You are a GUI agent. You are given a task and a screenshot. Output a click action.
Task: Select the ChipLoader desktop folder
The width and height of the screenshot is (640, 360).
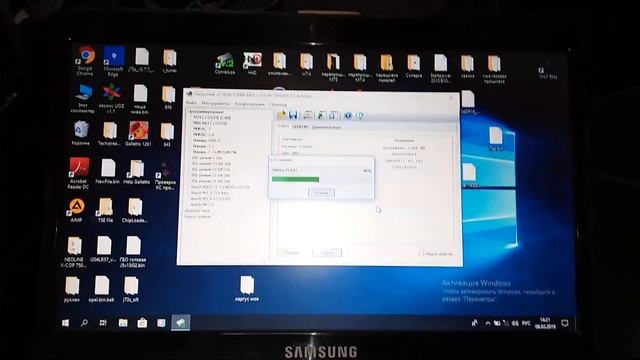[x=135, y=210]
